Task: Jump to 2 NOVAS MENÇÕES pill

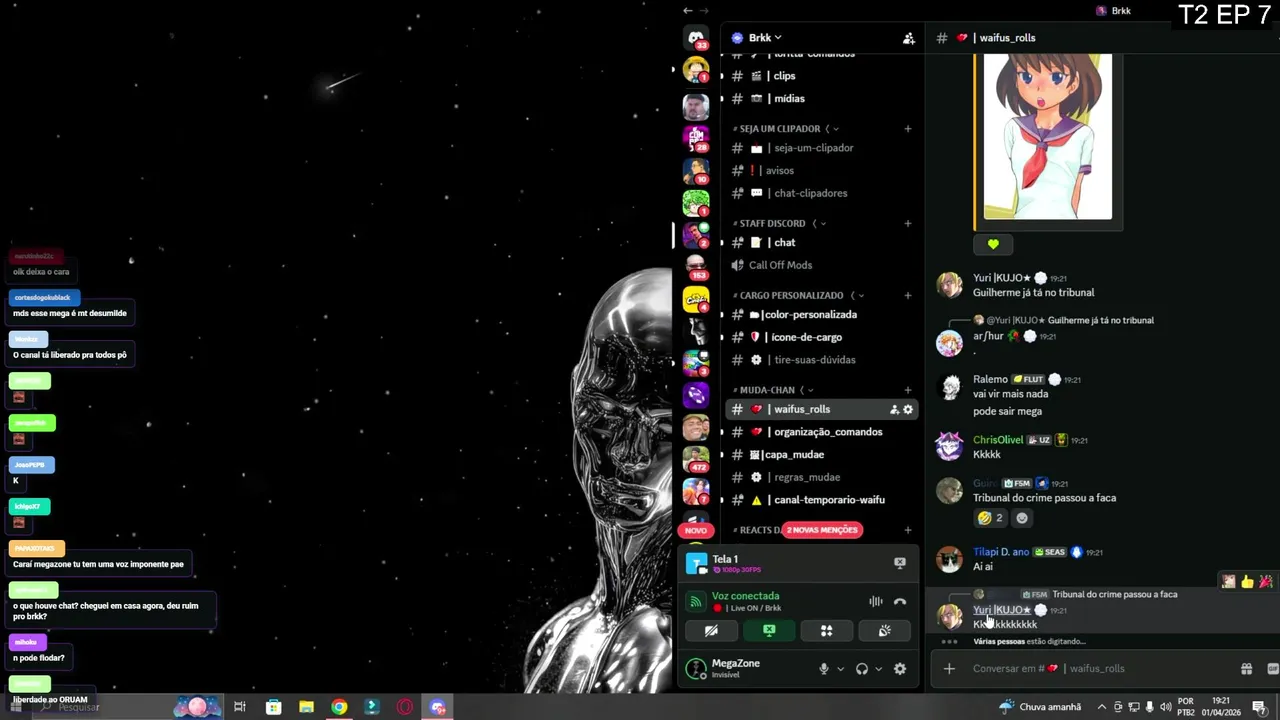Action: [x=822, y=530]
